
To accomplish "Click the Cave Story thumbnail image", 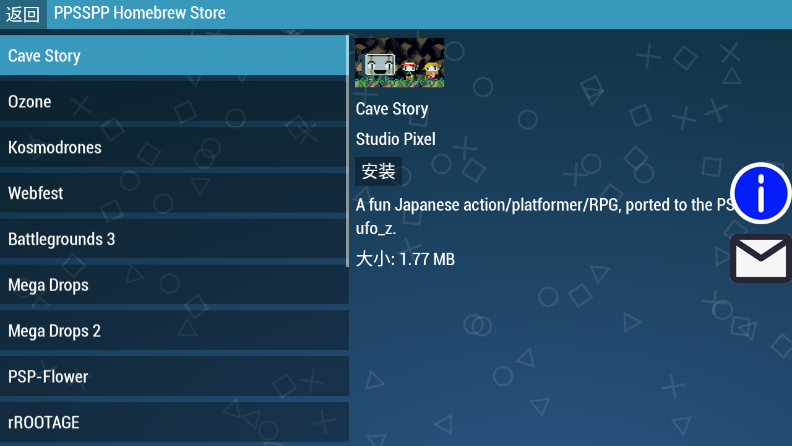I will tap(400, 63).
